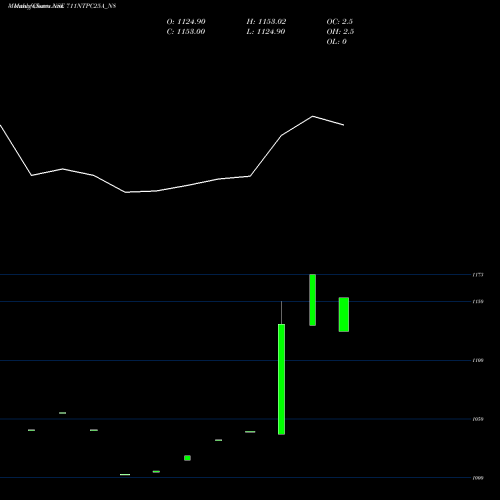Viewport: 500px width, 500px height.
Task: Click the 1173 price axis label
Action: click(x=478, y=275)
